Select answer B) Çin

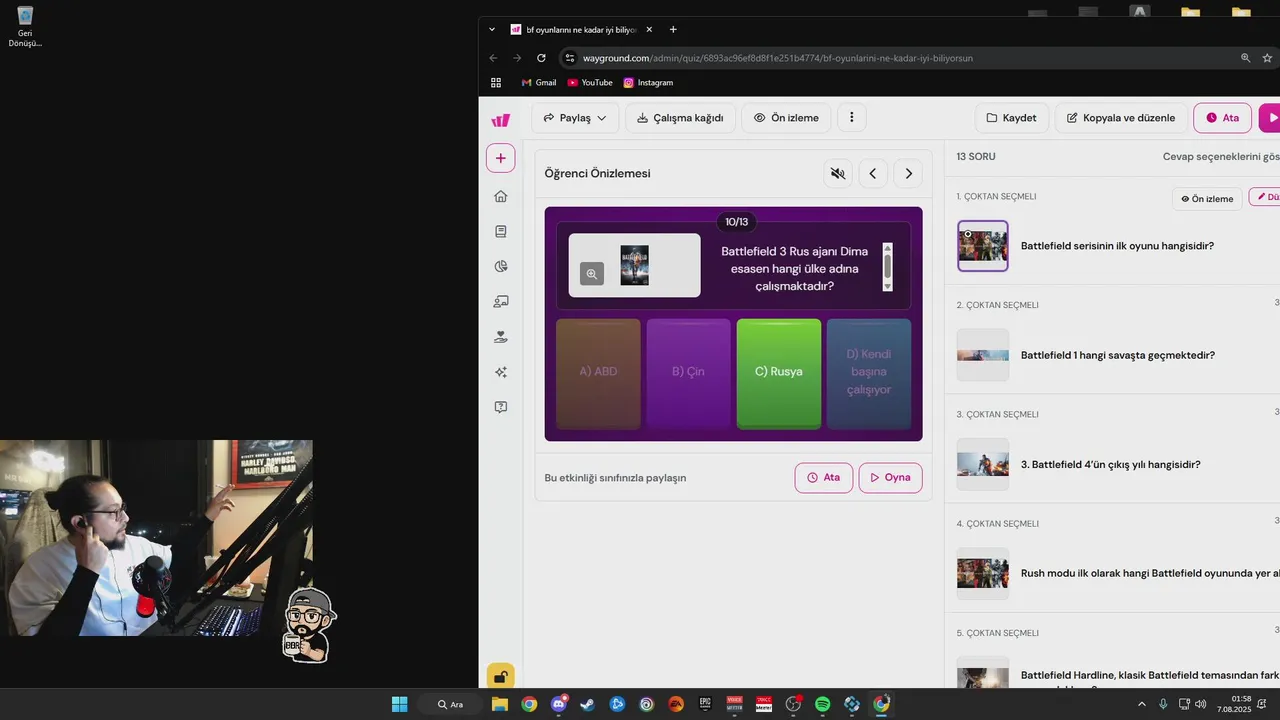688,374
